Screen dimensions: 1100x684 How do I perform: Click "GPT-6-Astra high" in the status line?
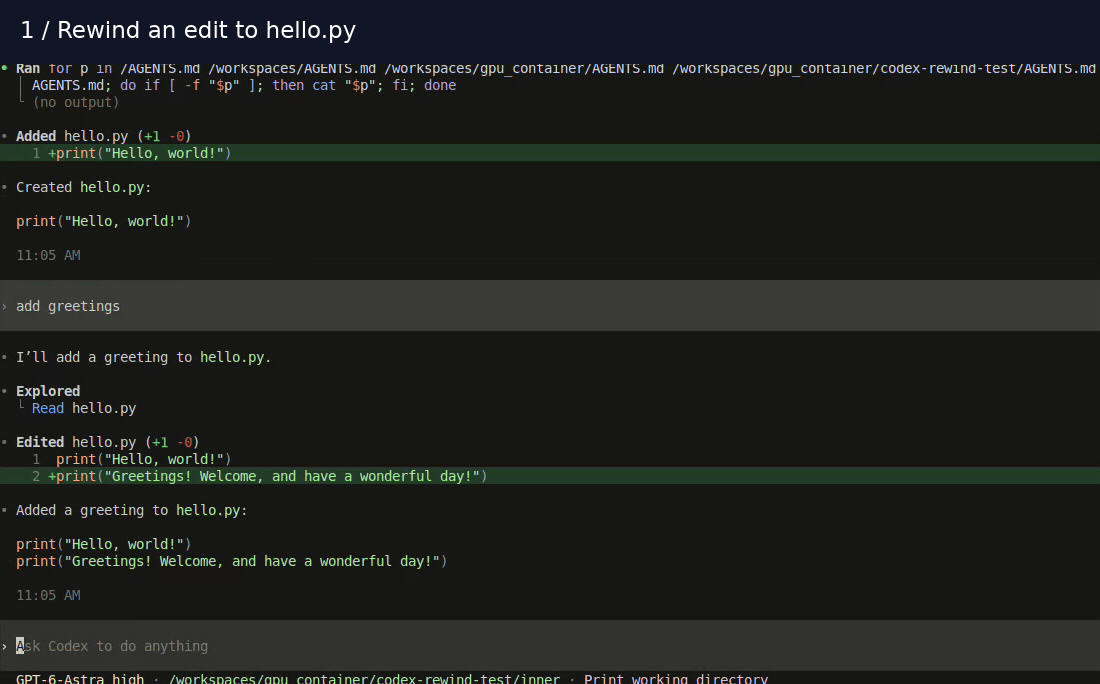[80, 678]
